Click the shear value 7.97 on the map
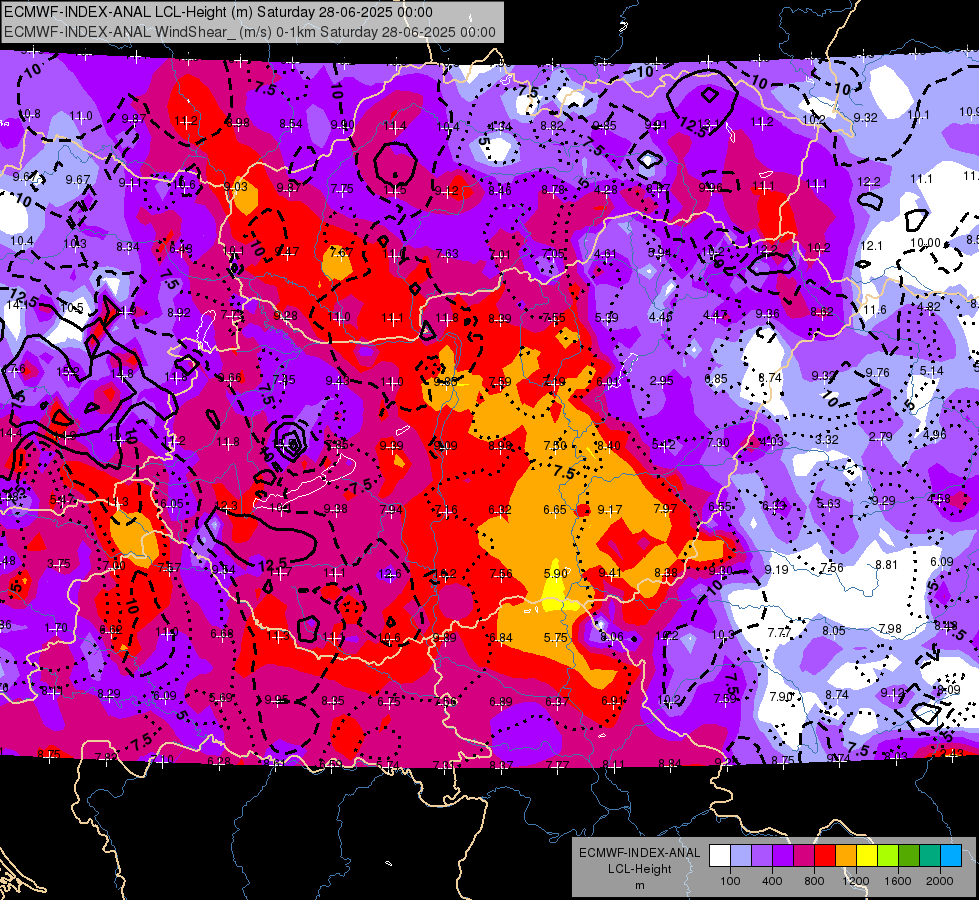The height and width of the screenshot is (900, 979). 665,508
